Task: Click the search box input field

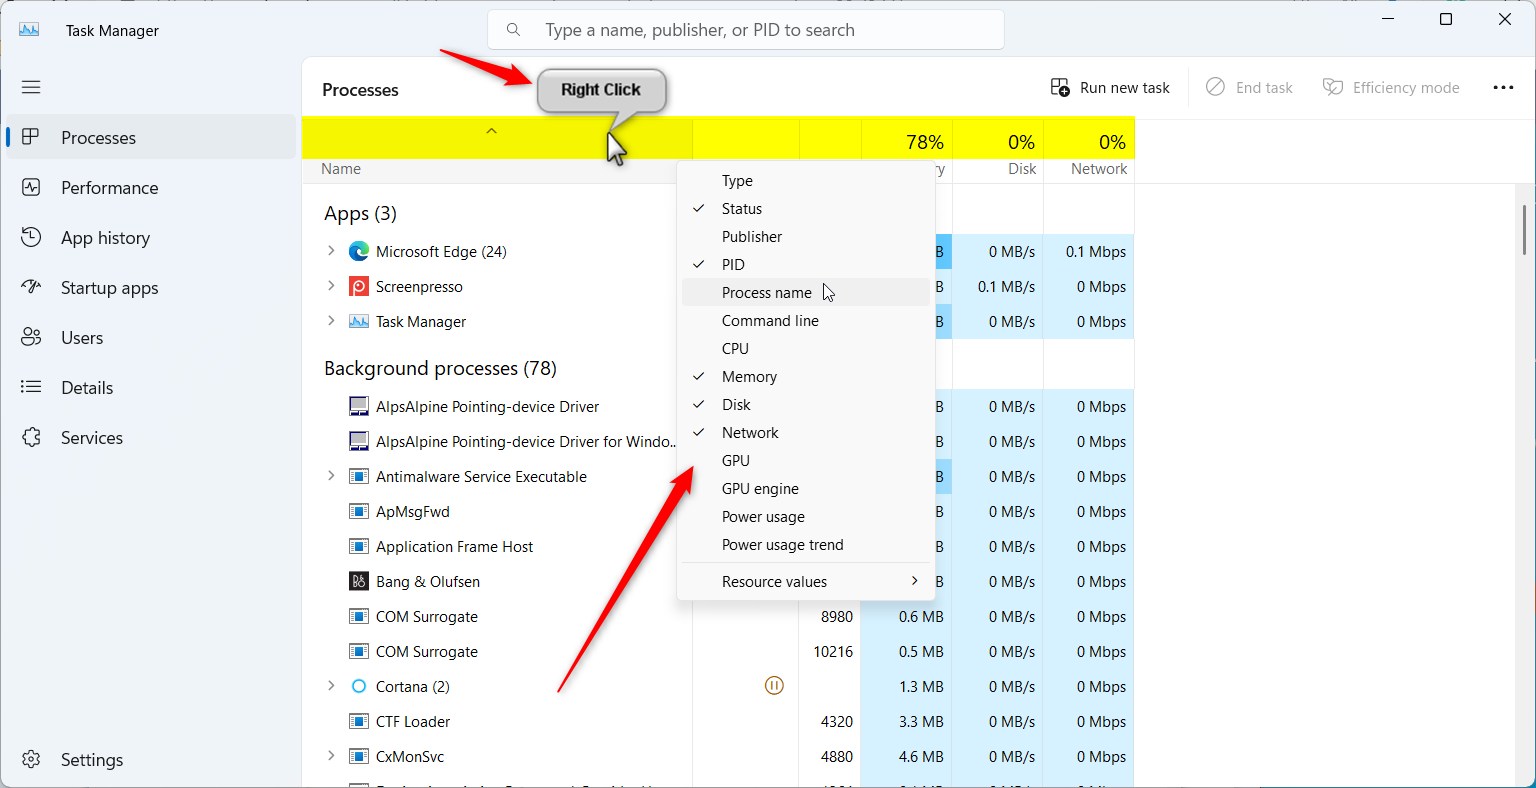Action: pyautogui.click(x=746, y=30)
